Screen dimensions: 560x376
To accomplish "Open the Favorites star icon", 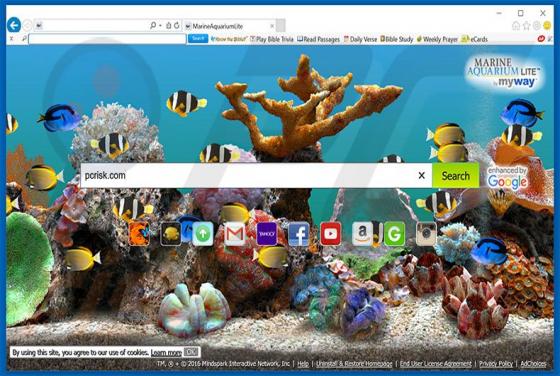I will 526,26.
